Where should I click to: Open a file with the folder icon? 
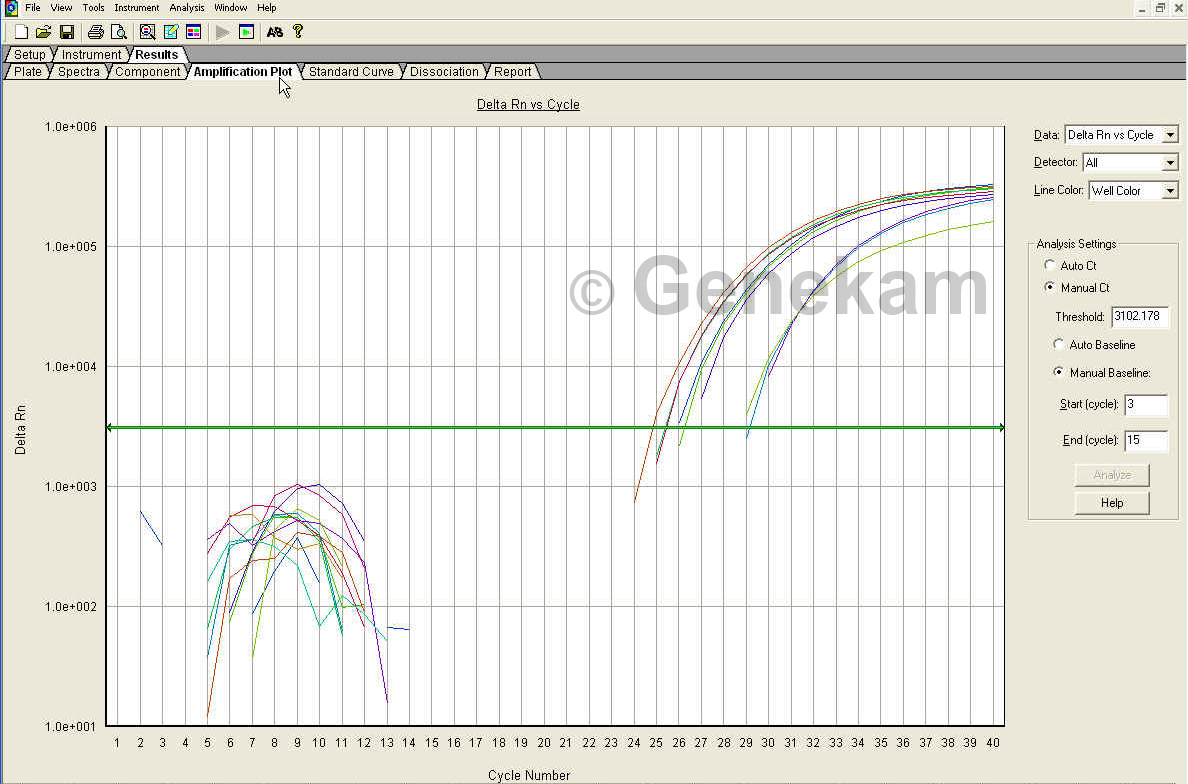click(44, 32)
